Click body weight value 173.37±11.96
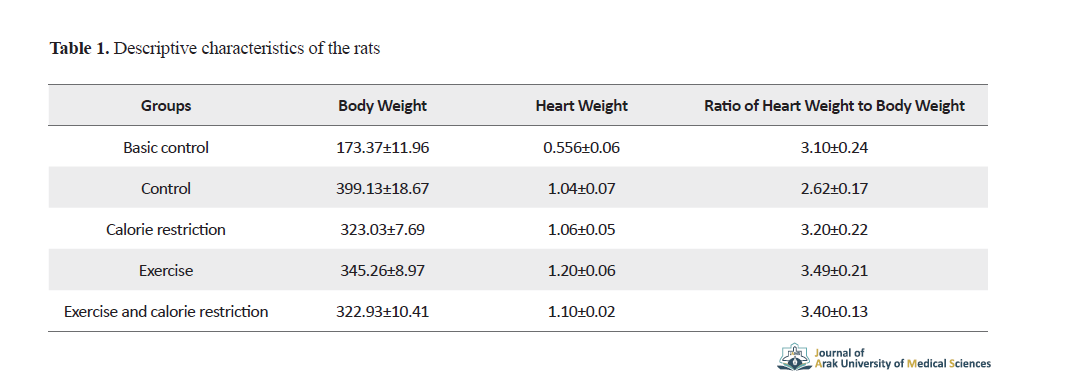Image resolution: width=1066 pixels, height=391 pixels. pos(383,148)
